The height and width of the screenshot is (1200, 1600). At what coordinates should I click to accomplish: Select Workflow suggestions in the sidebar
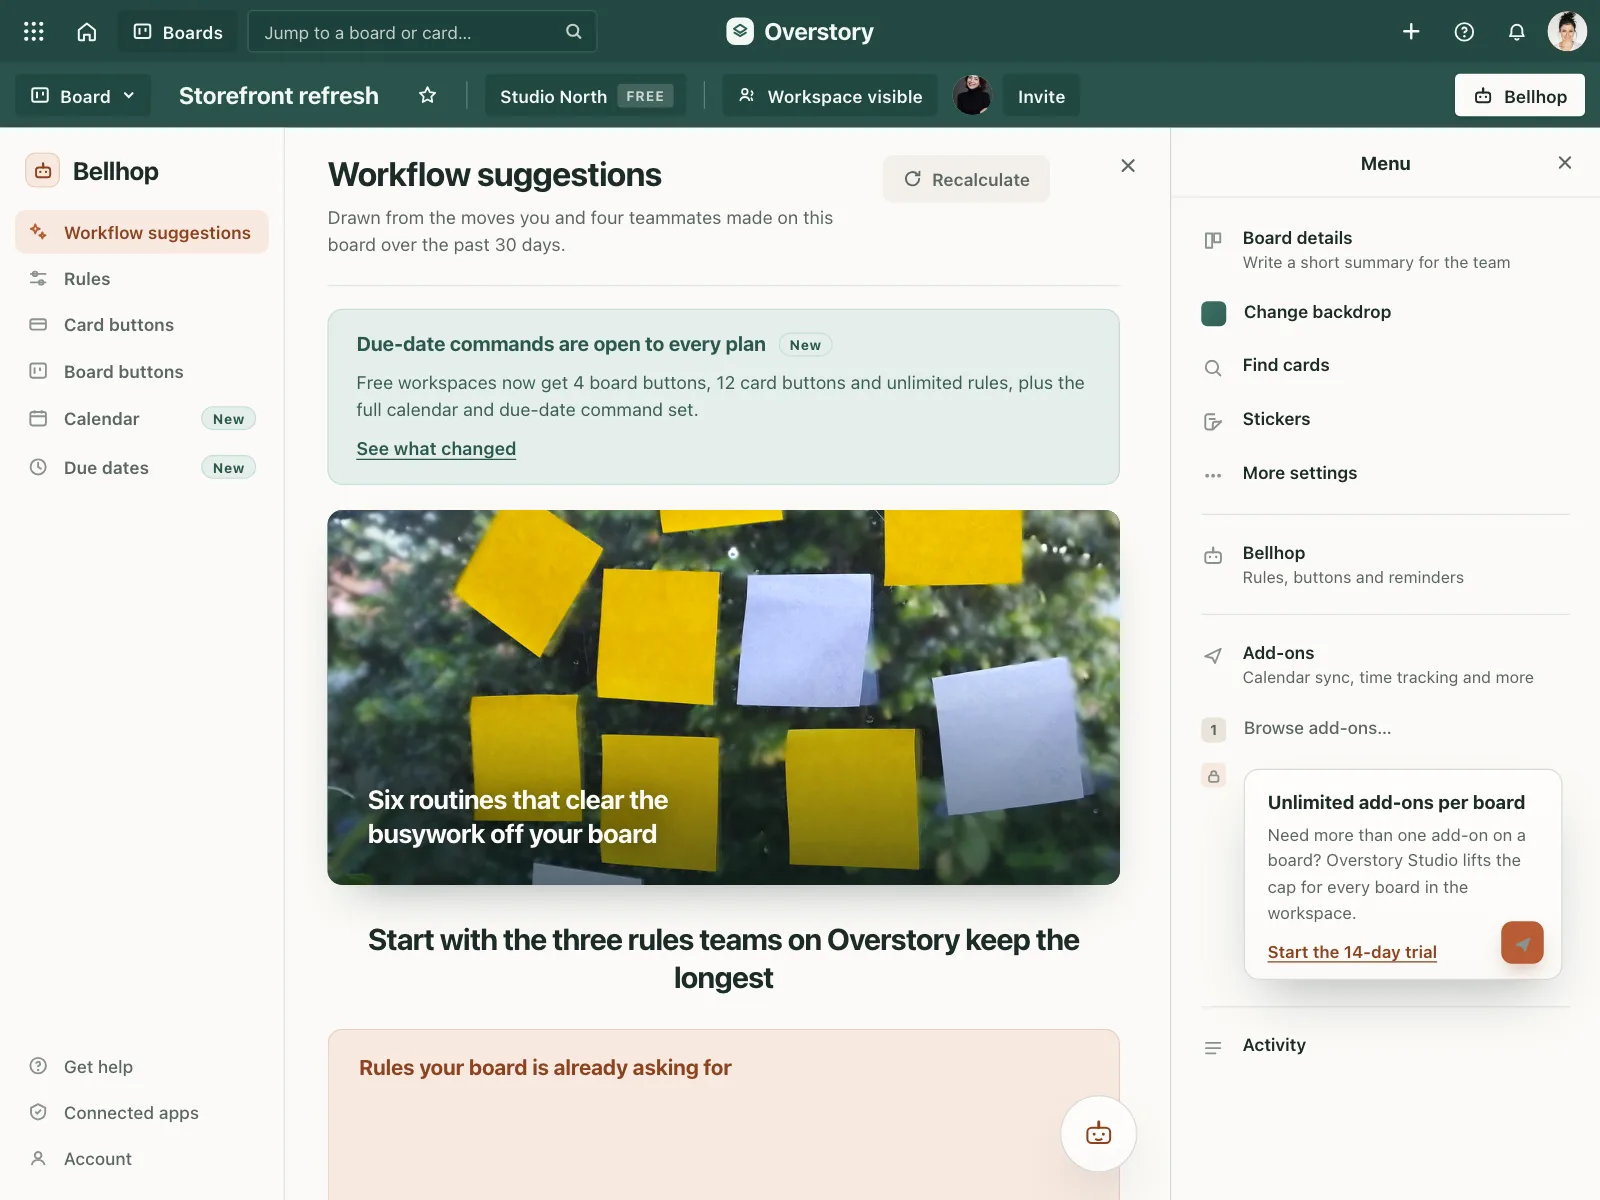pos(142,232)
